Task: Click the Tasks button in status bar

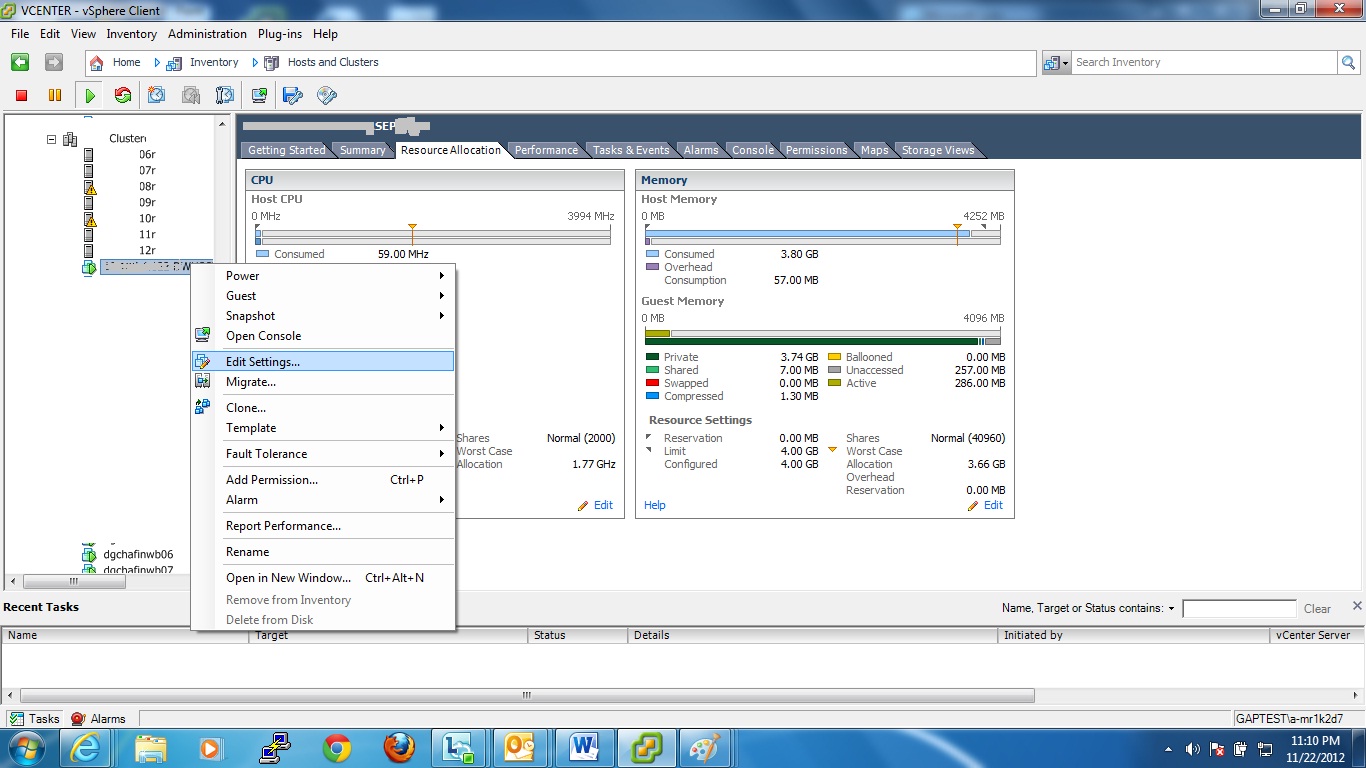Action: [35, 718]
